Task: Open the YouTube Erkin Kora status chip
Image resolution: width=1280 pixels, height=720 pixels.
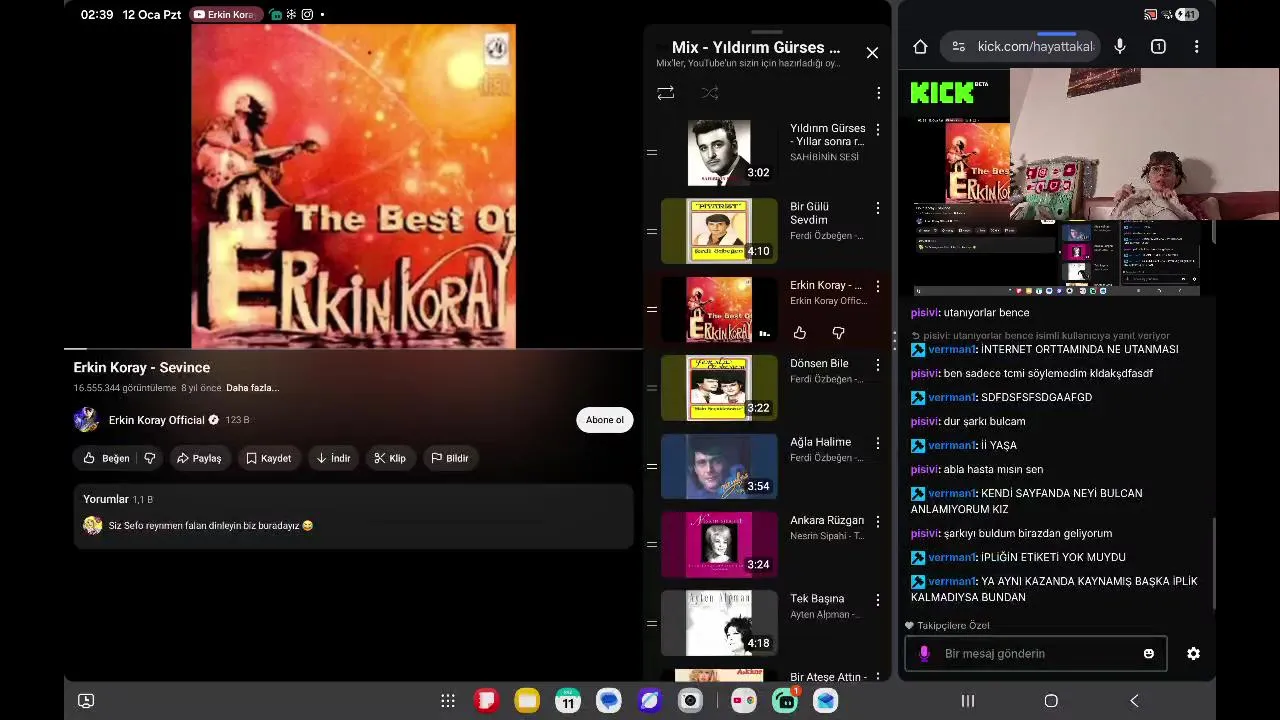Action: point(226,15)
